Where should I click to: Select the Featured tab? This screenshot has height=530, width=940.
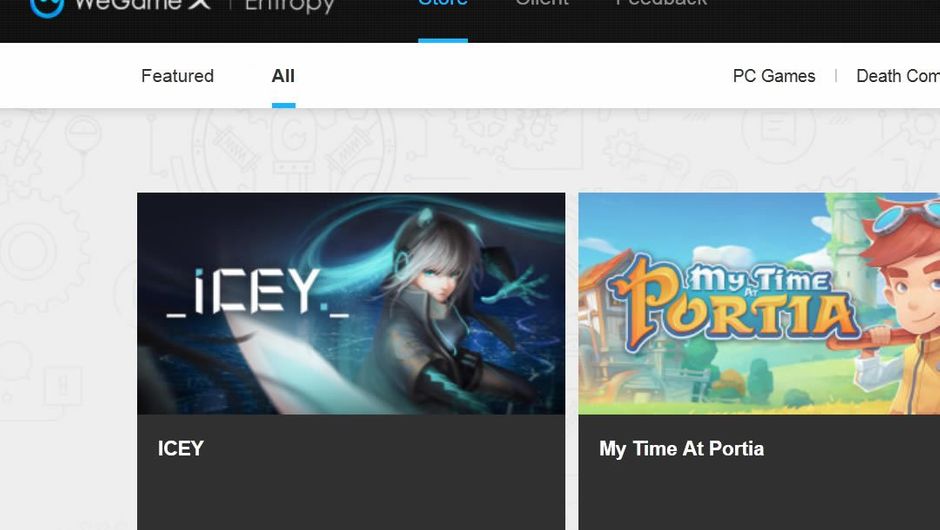pos(177,76)
